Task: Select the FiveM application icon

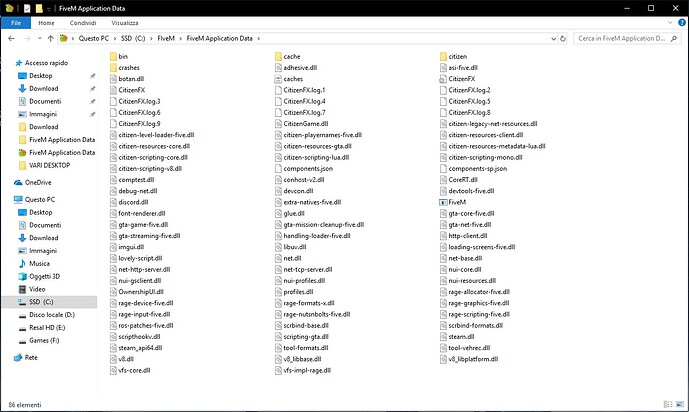Action: [x=443, y=202]
